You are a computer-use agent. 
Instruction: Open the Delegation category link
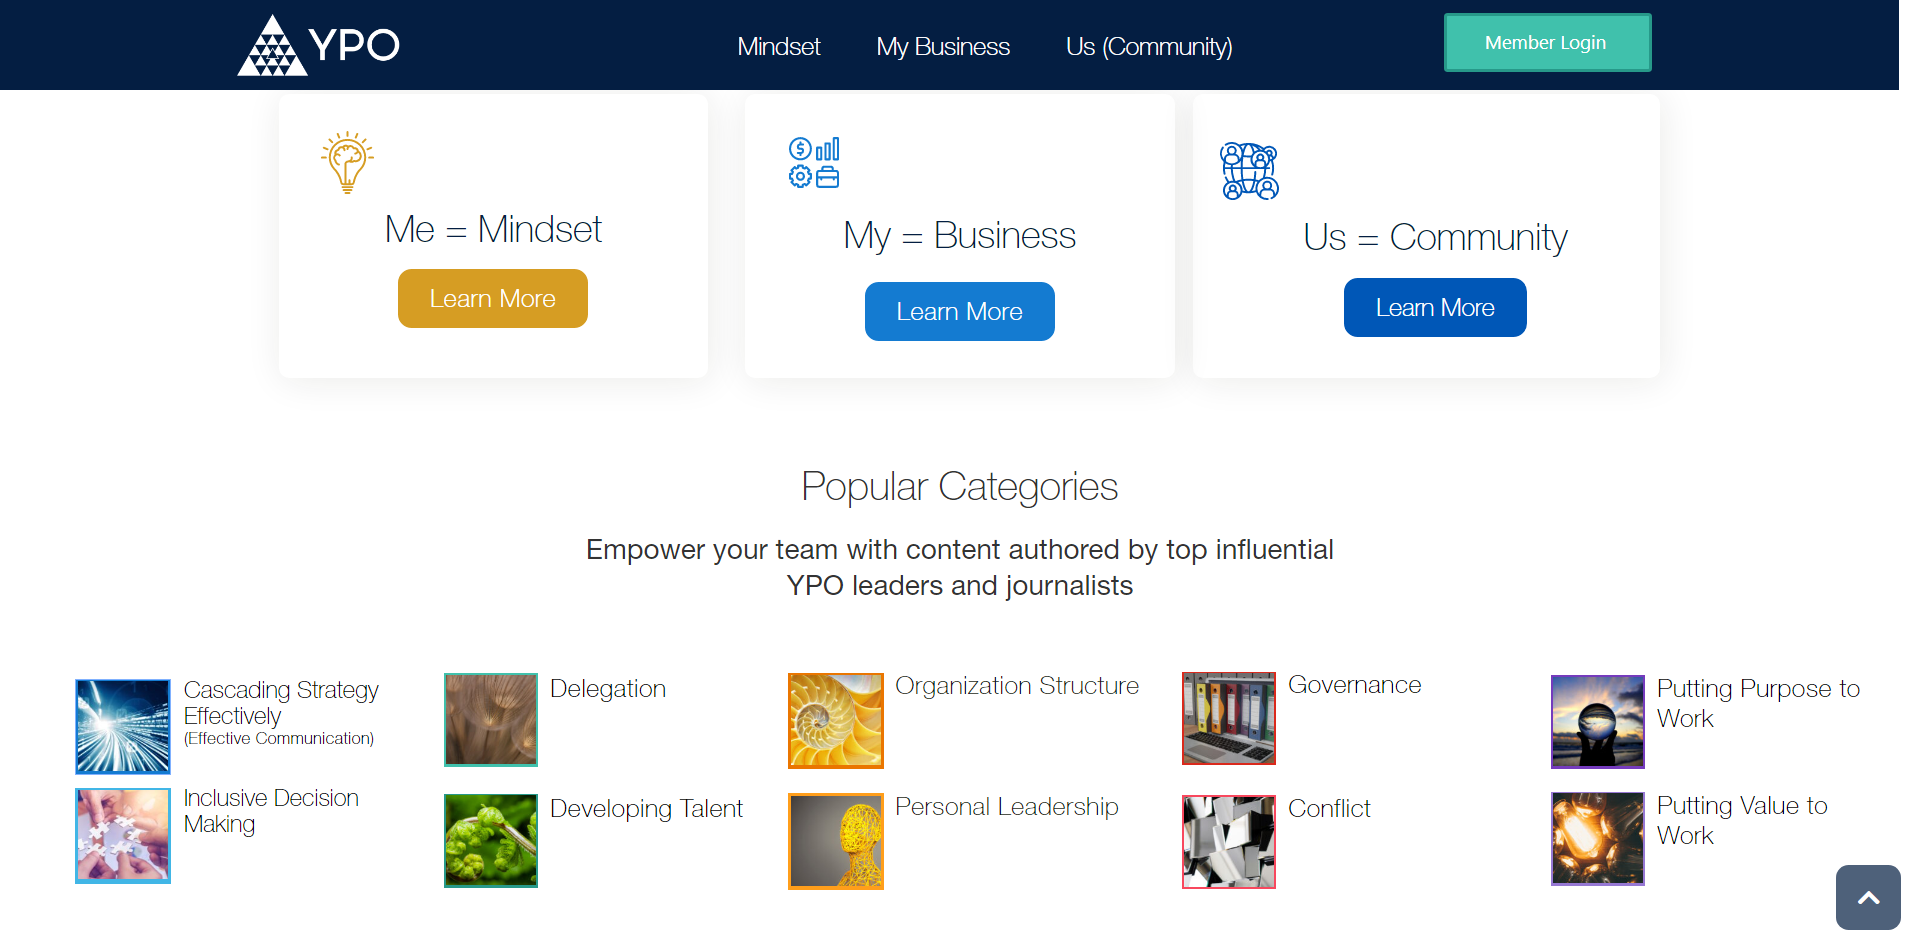pos(608,688)
